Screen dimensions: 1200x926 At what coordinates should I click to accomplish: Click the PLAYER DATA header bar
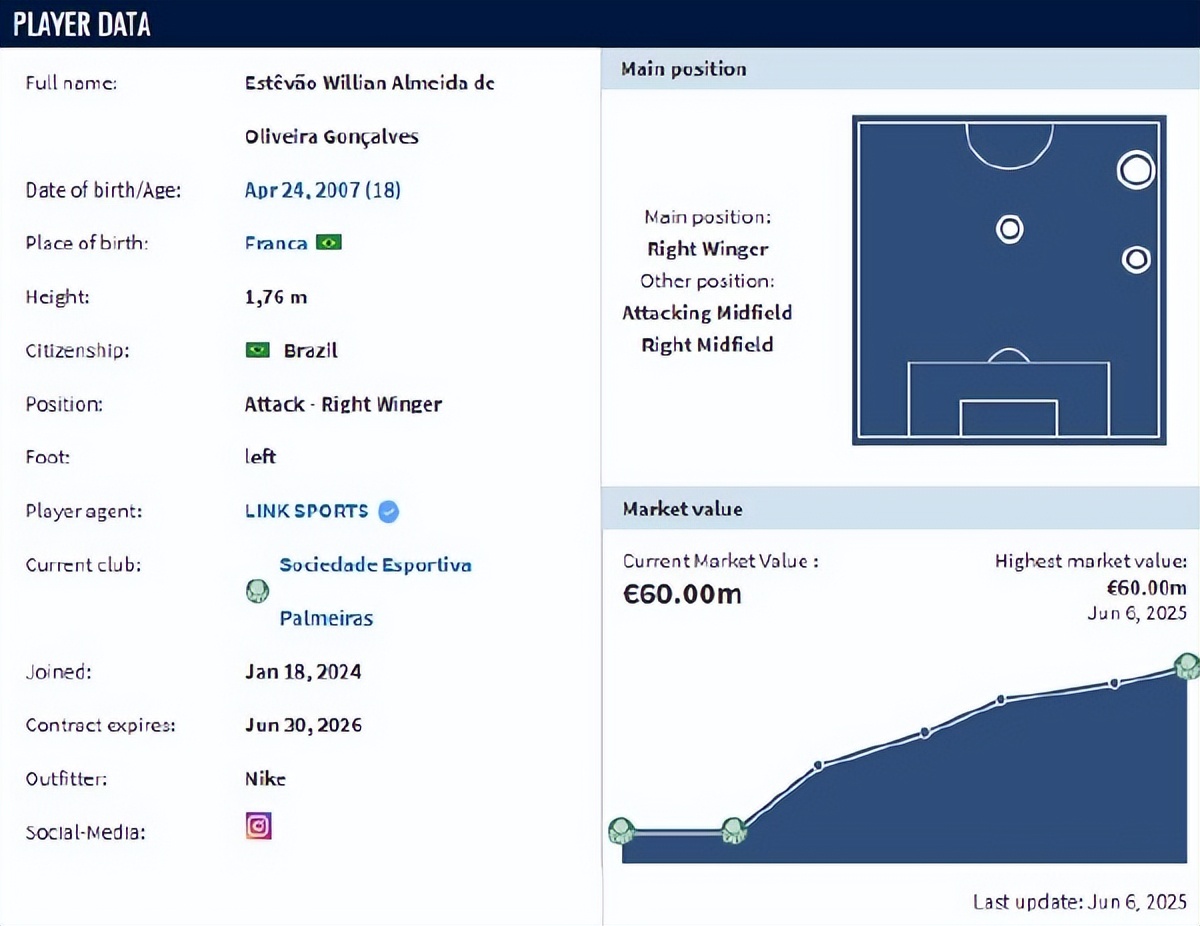(600, 24)
